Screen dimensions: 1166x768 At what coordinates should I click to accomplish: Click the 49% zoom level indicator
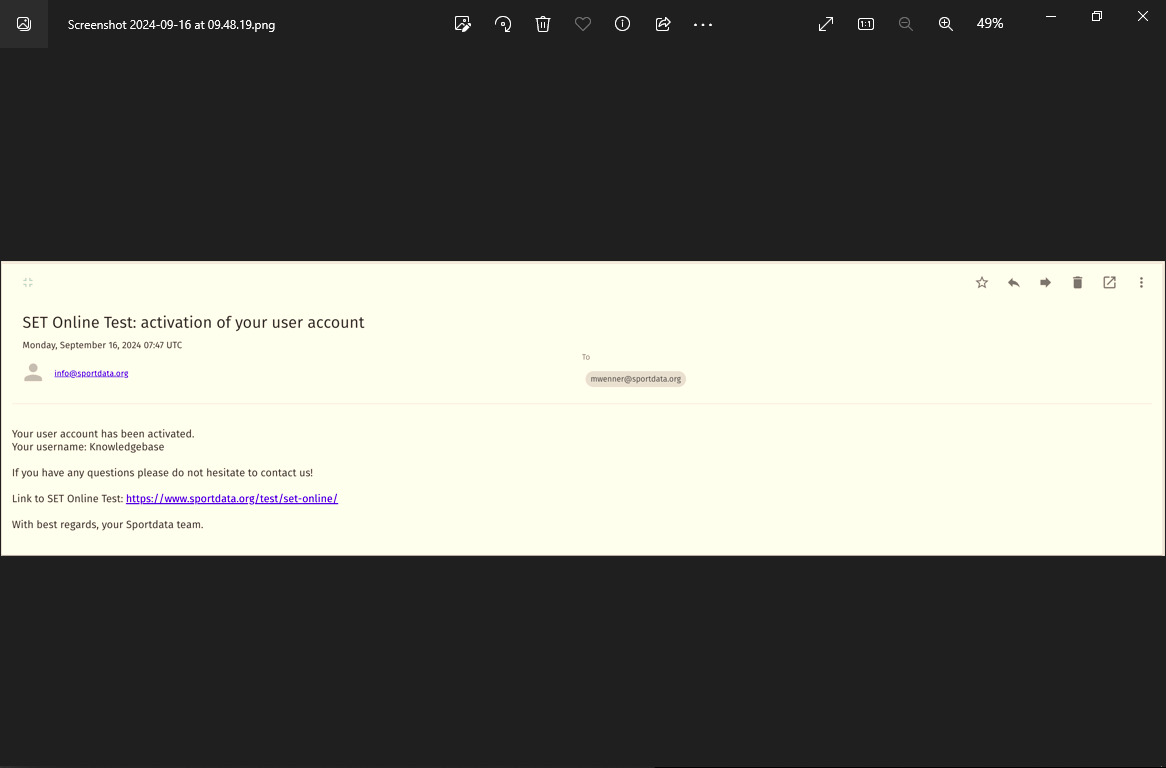(990, 24)
